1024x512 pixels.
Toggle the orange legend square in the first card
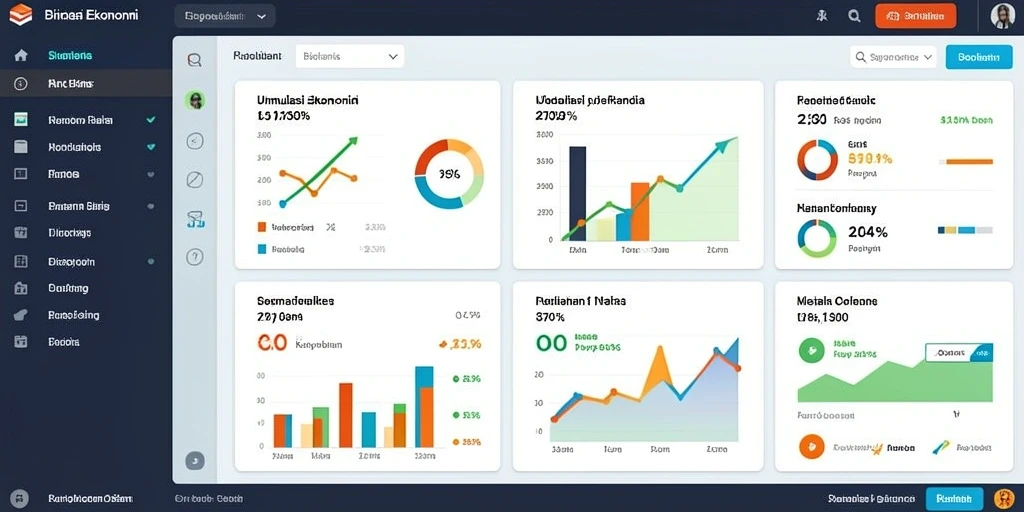pos(262,227)
